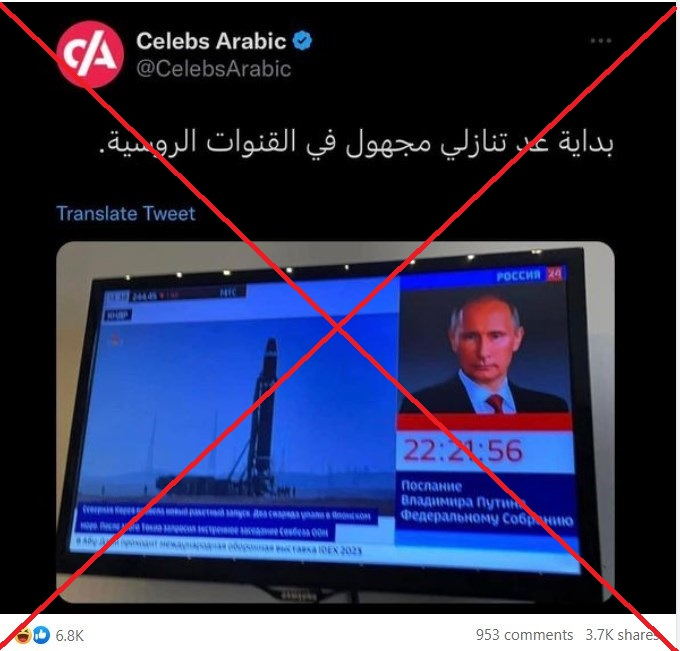Click the IDEX 2023 ticker line
The width and height of the screenshot is (680, 651).
(x=219, y=546)
